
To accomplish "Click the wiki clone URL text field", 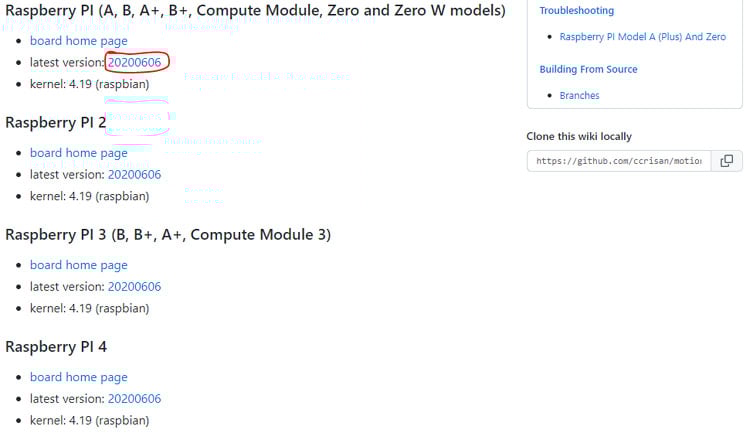I will tap(618, 161).
